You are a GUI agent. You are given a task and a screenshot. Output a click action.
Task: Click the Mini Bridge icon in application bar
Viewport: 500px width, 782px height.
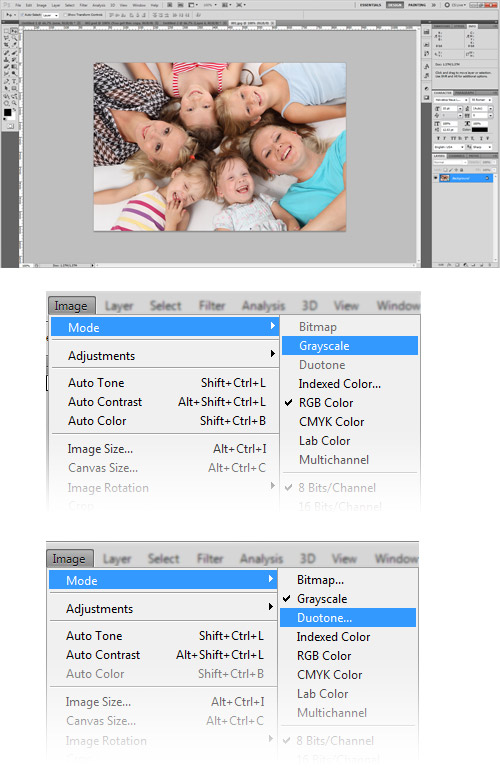coord(180,5)
